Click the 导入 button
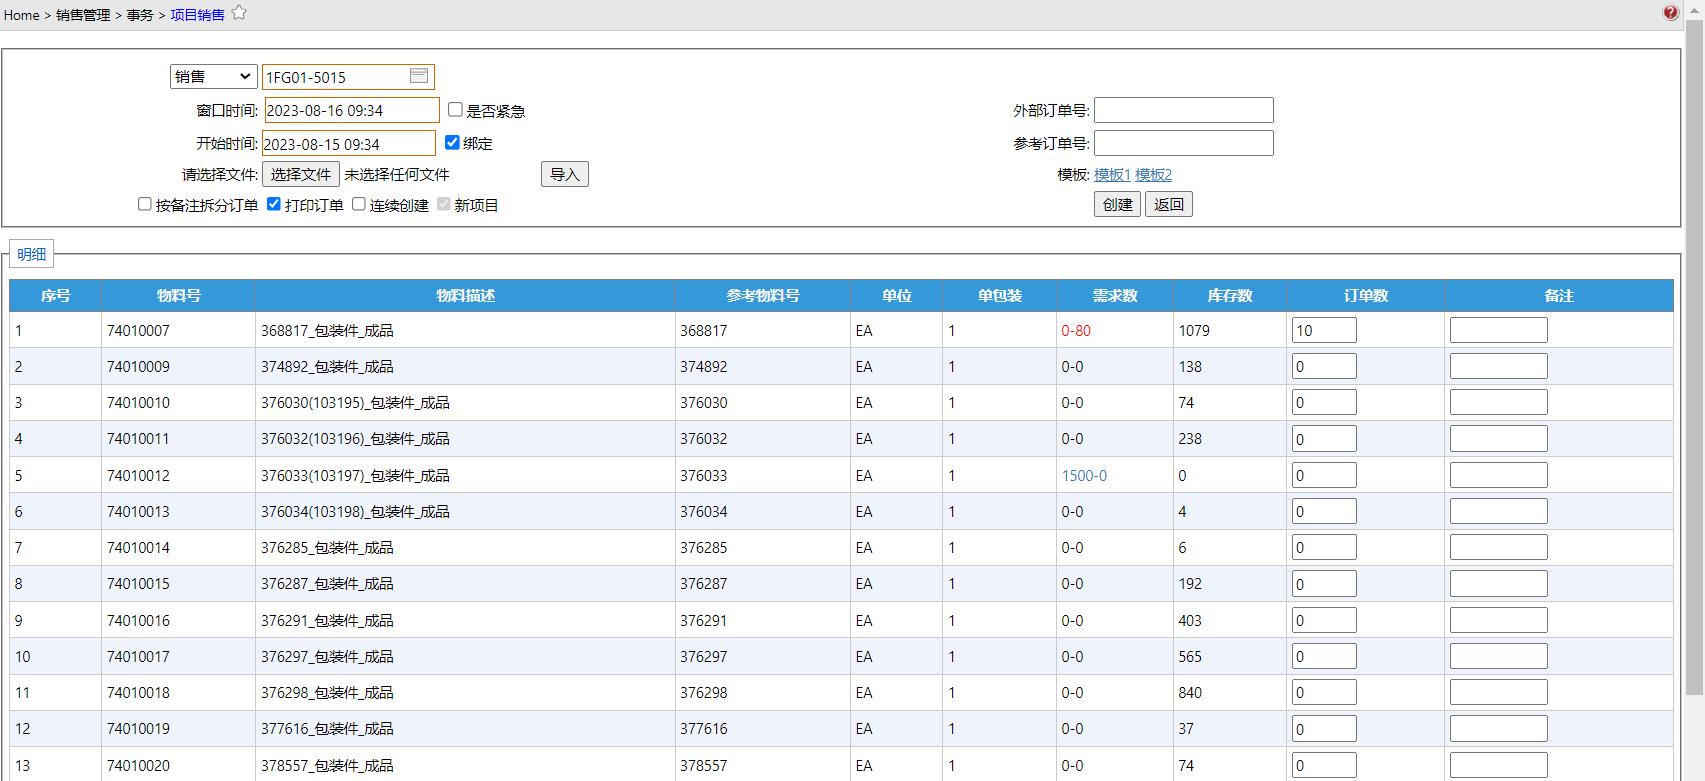The height and width of the screenshot is (781, 1705). point(565,174)
